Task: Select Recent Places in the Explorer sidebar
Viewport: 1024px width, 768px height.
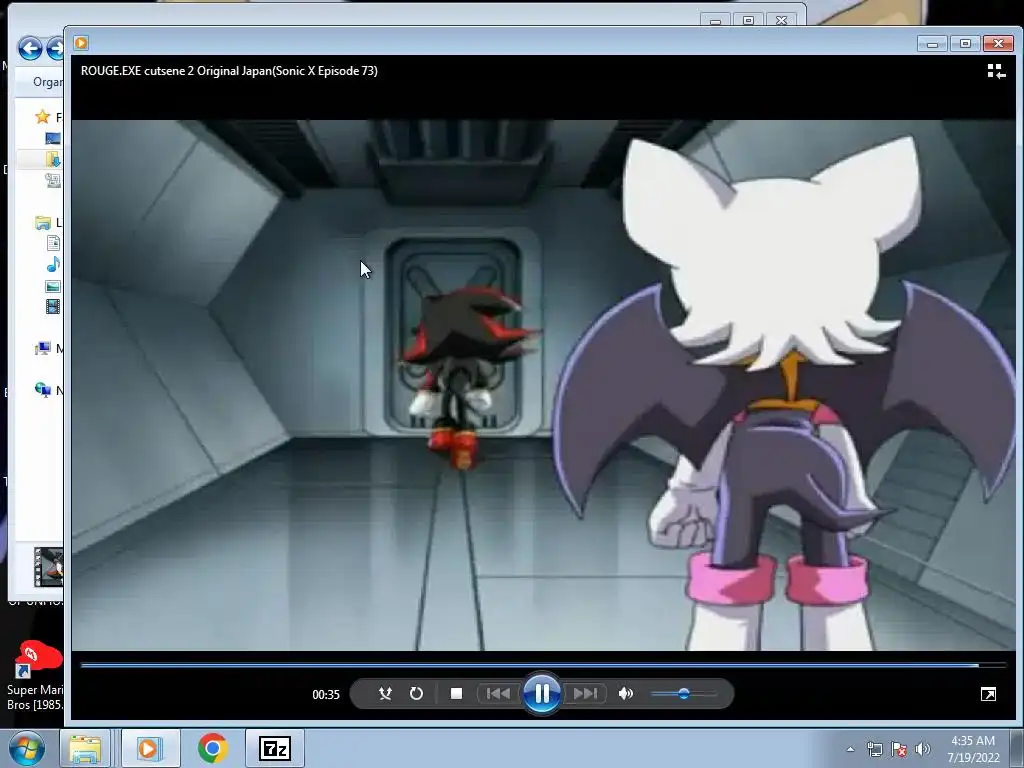Action: [x=53, y=180]
